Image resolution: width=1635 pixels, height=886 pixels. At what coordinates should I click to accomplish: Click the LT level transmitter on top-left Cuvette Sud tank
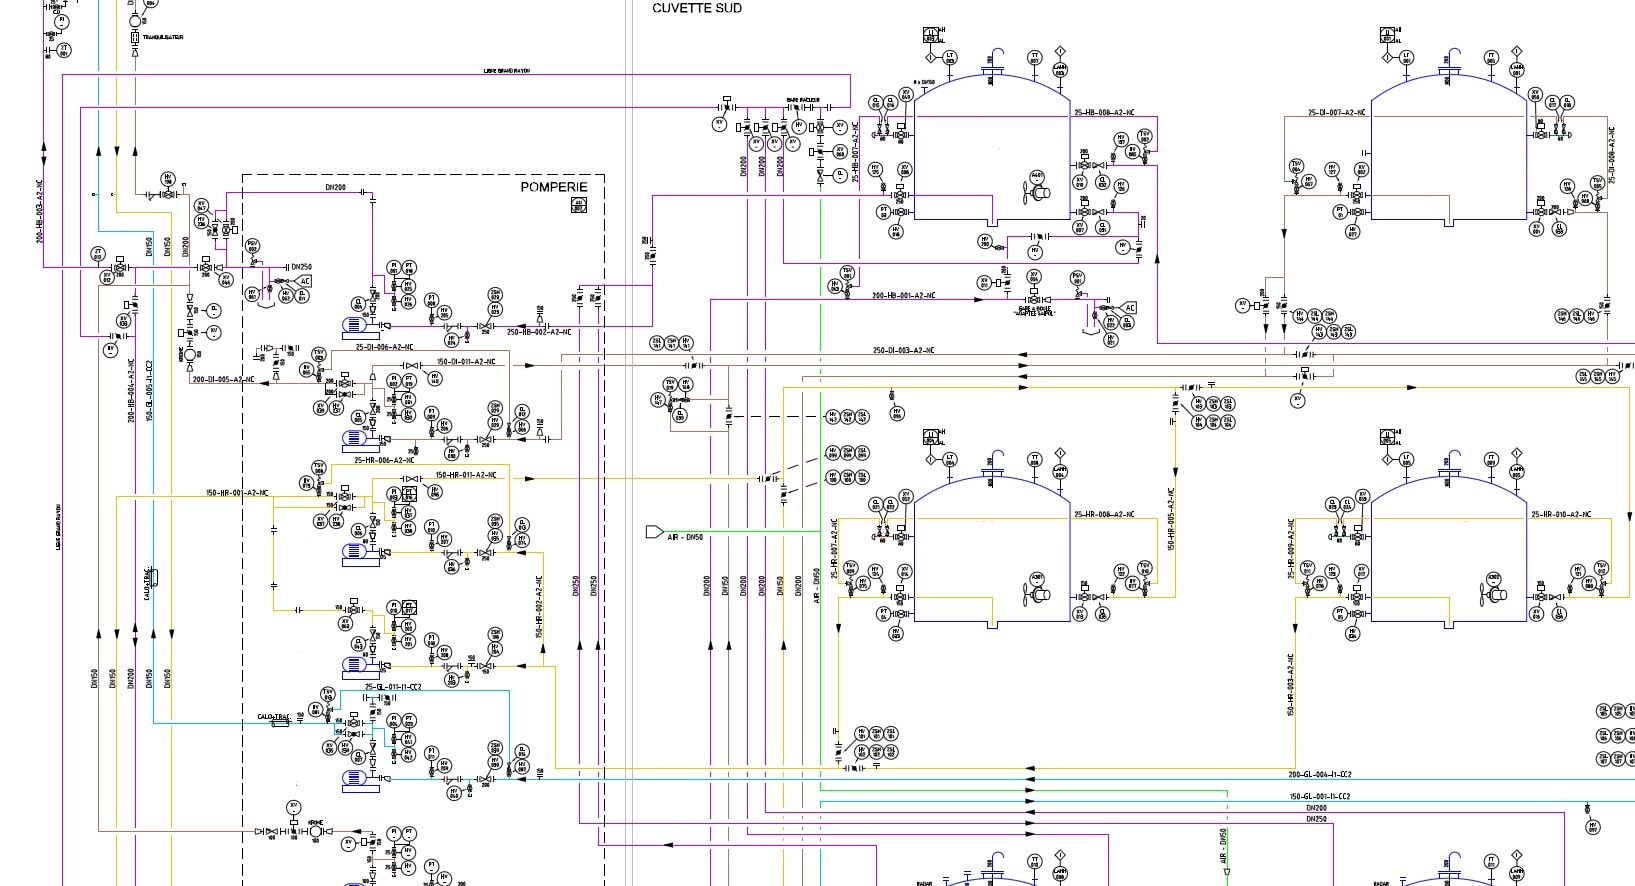[x=950, y=58]
